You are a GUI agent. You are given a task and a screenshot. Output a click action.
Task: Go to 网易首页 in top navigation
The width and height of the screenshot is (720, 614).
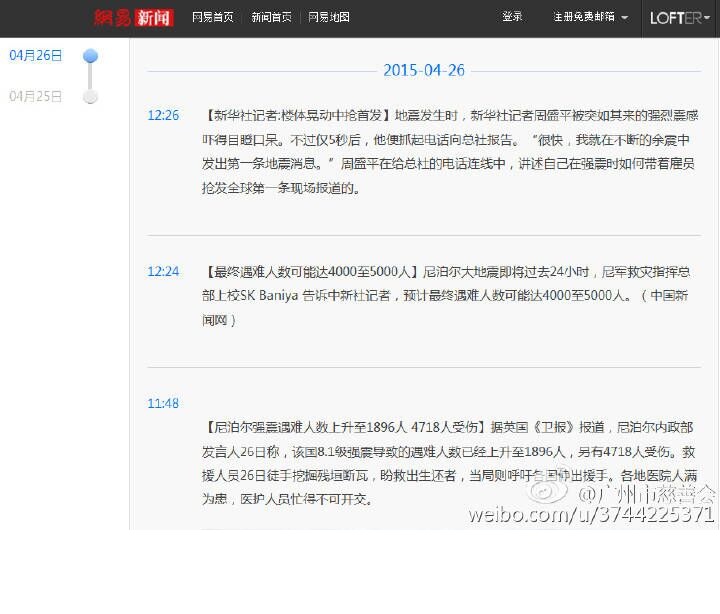(x=213, y=17)
